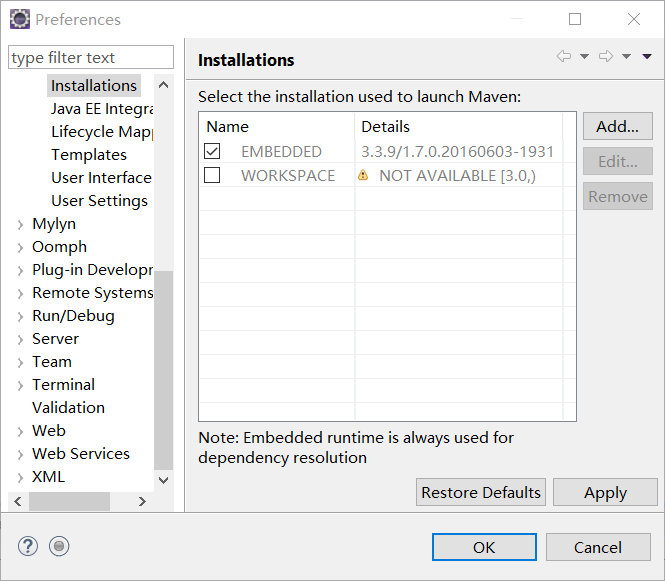Image resolution: width=665 pixels, height=581 pixels.
Task: Click the Apply button
Action: coord(605,492)
